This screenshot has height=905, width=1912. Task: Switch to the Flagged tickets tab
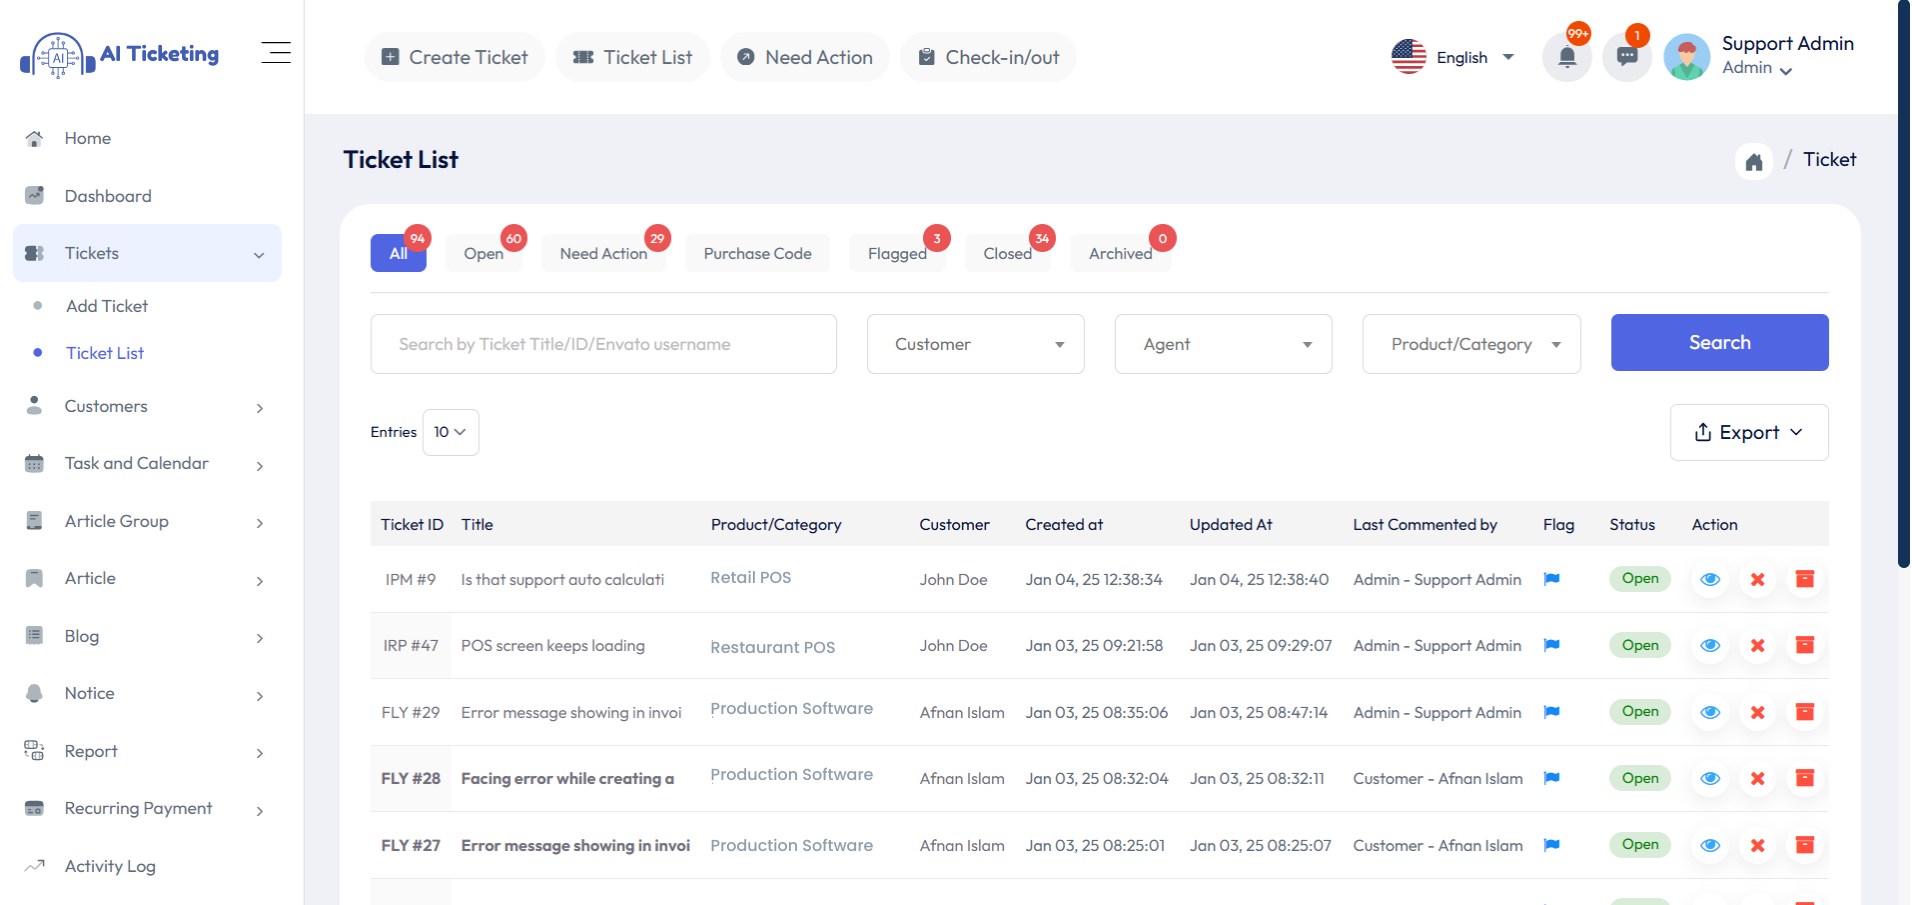pyautogui.click(x=896, y=253)
